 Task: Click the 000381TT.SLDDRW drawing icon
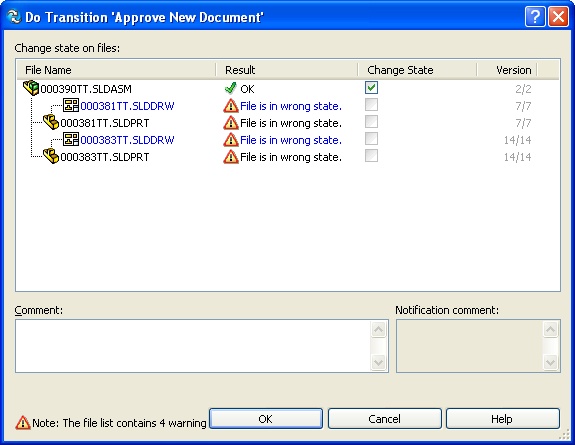click(x=71, y=105)
